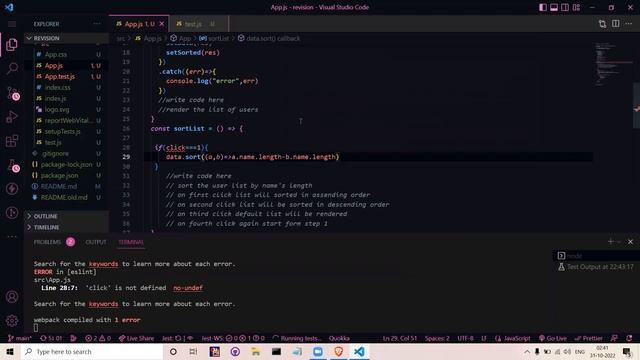Screen dimensions: 640x360
Task: Close the bottom panel
Action: (x=630, y=242)
